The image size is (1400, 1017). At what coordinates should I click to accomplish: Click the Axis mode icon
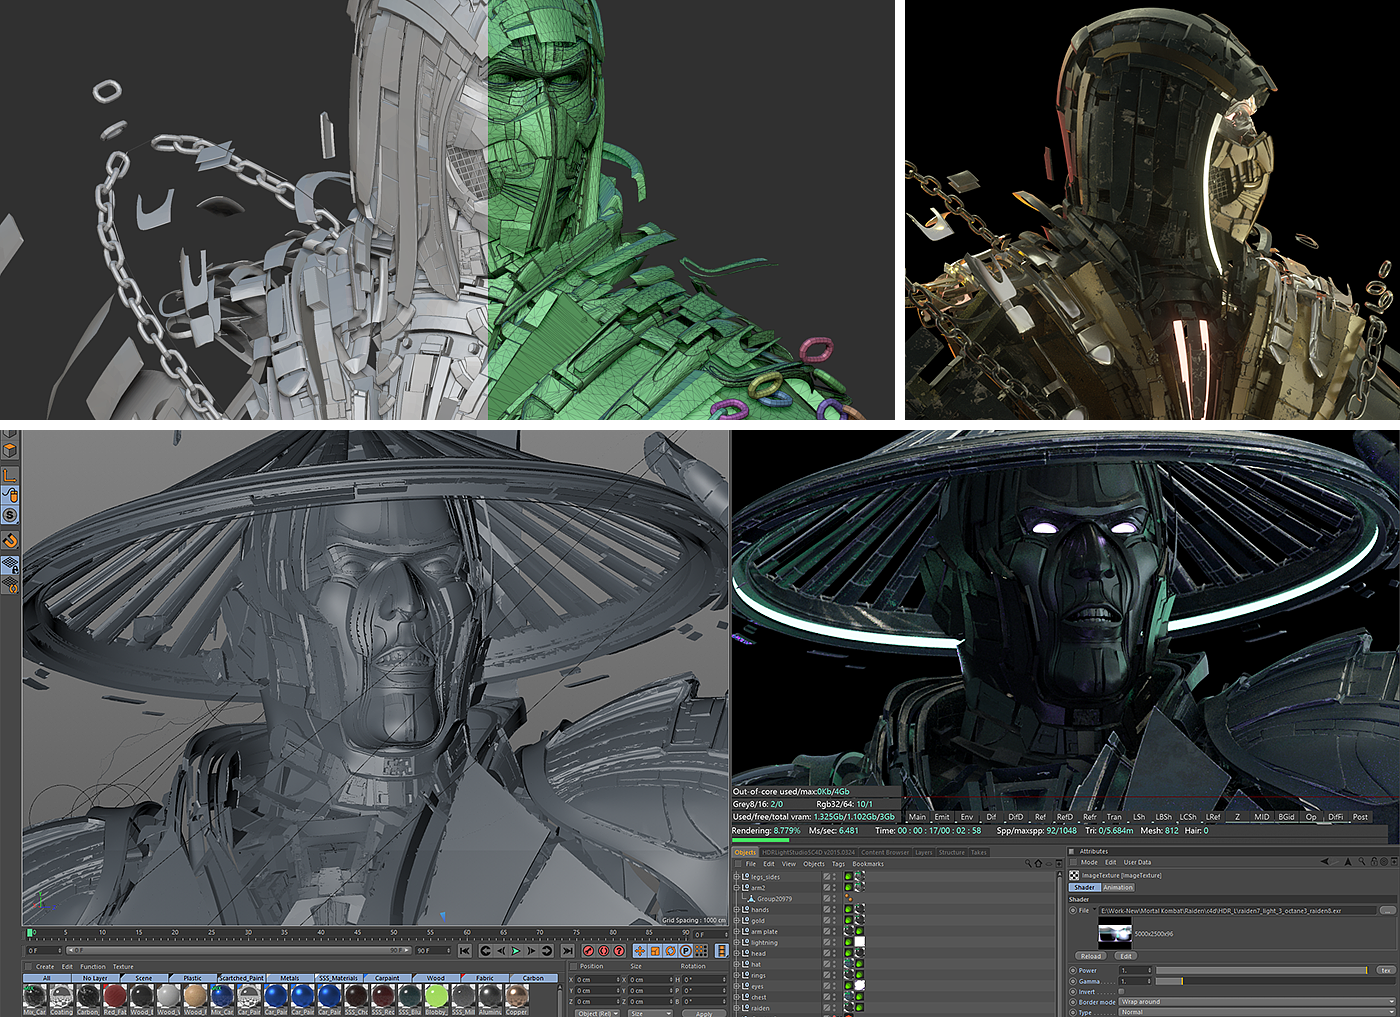pyautogui.click(x=10, y=475)
